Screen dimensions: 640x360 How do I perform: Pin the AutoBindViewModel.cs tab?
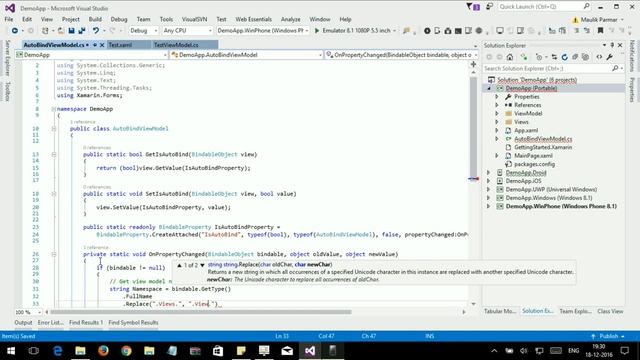pos(95,45)
